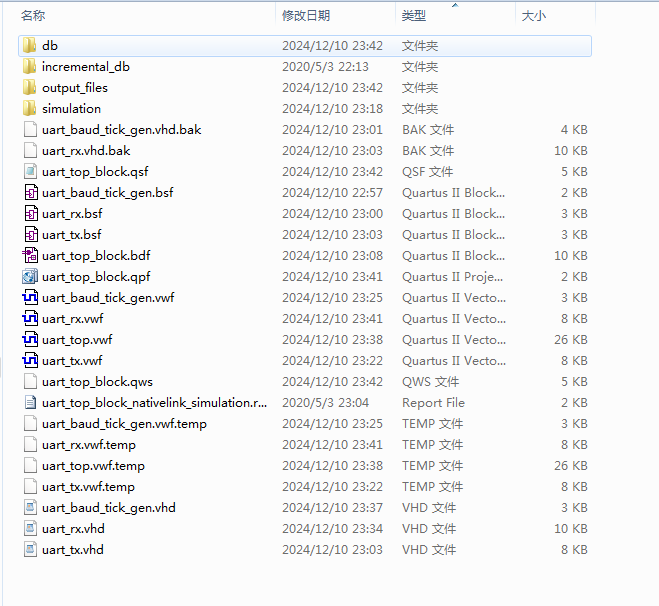Click file name uart_top.vwf
The width and height of the screenshot is (659, 606).
77,340
